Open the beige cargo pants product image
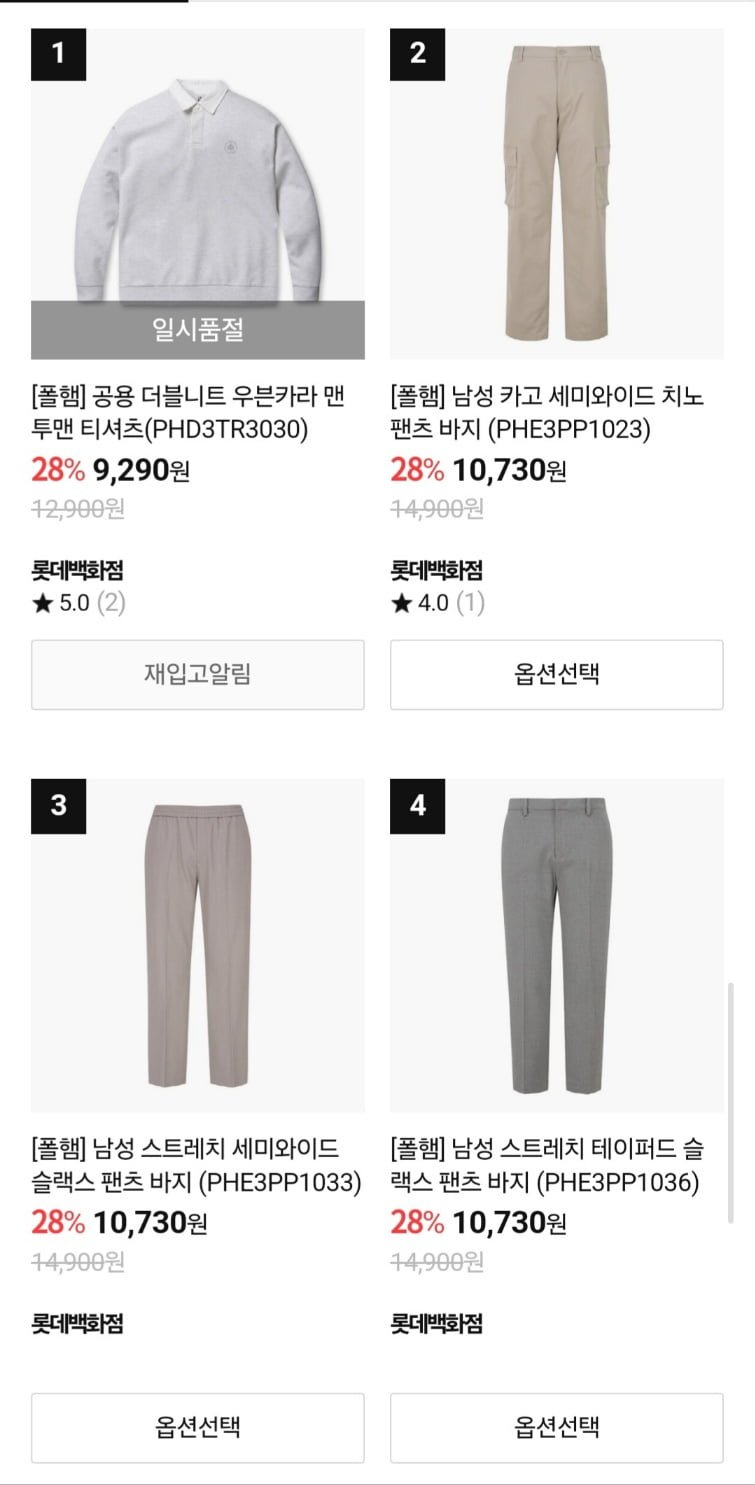This screenshot has width=755, height=1485. tap(556, 193)
